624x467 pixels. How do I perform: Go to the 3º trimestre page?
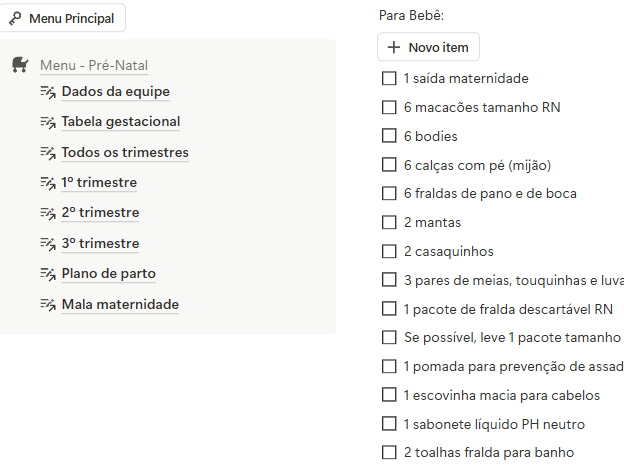[100, 243]
